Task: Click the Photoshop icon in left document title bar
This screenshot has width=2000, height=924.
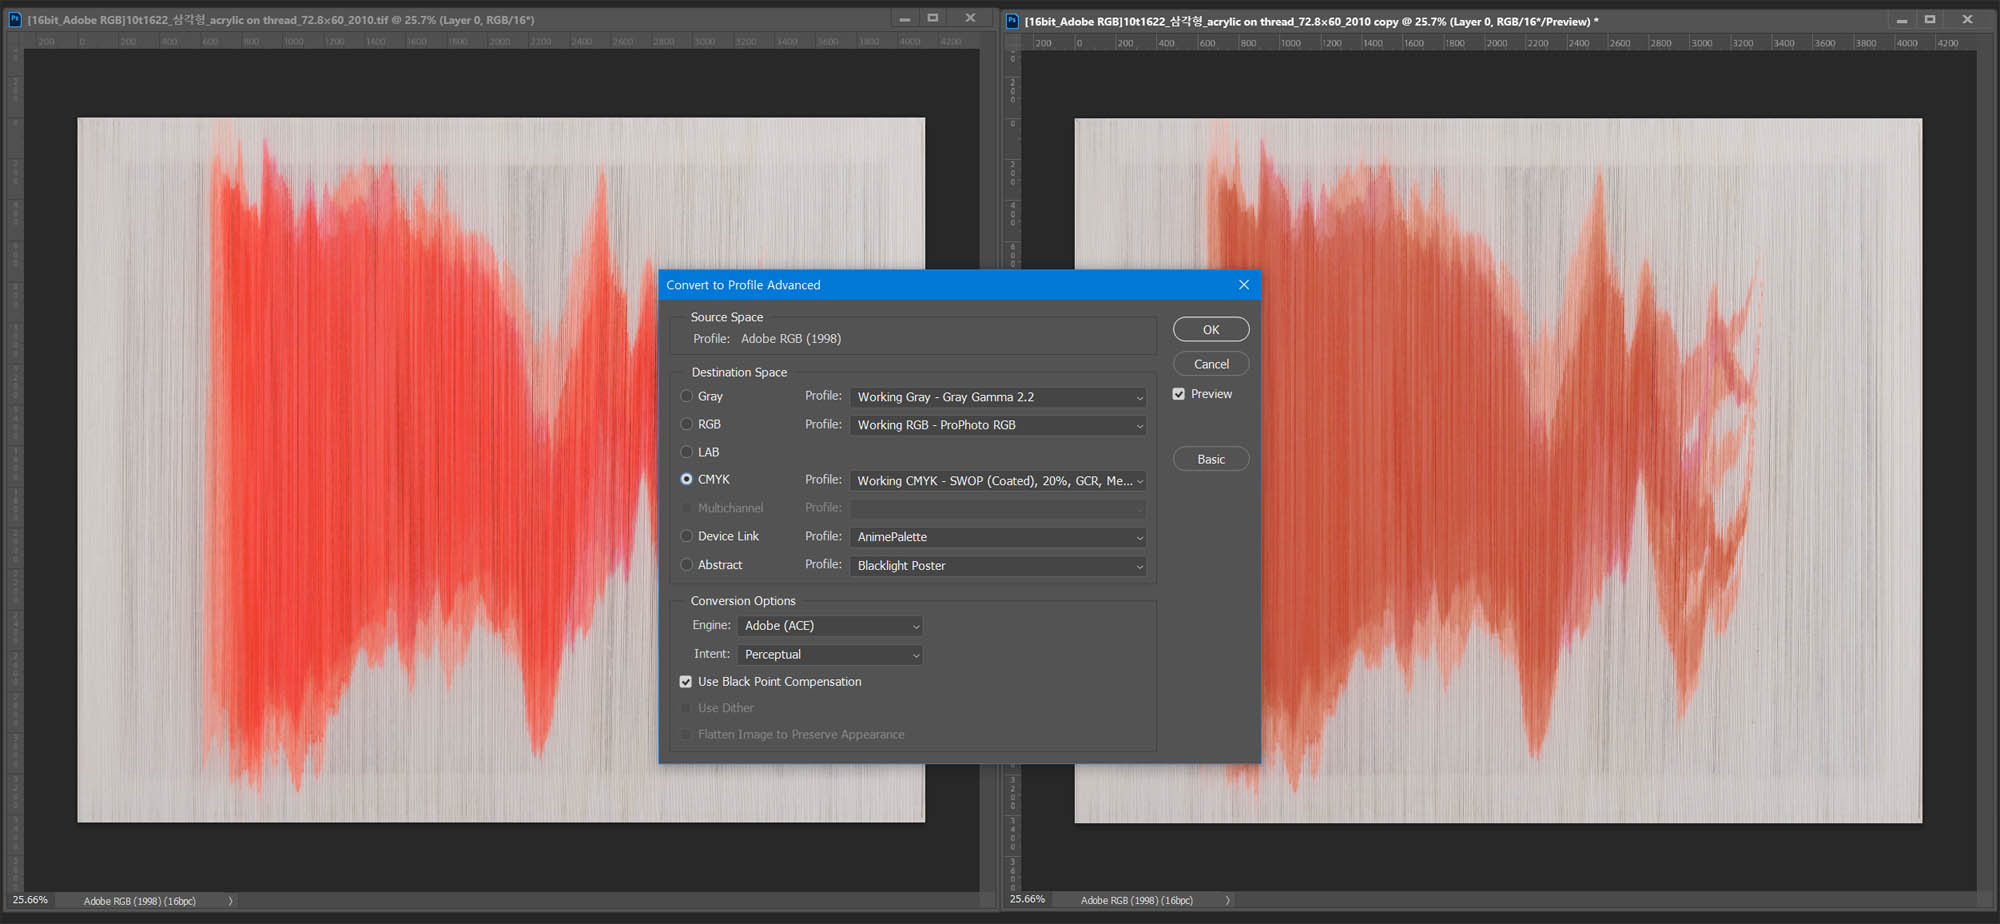Action: (15, 19)
